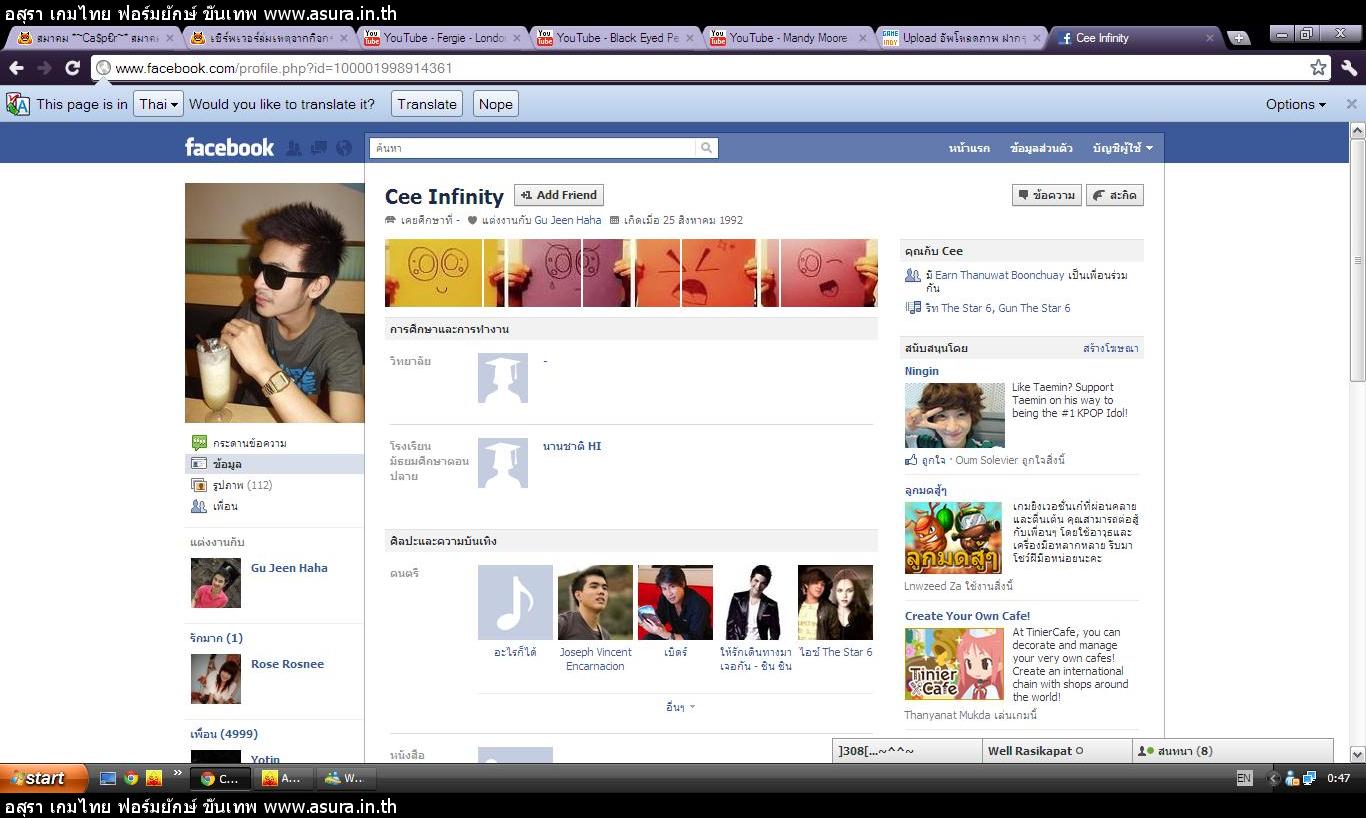The width and height of the screenshot is (1366, 818).
Task: Open the Windows Start button
Action: [x=44, y=778]
